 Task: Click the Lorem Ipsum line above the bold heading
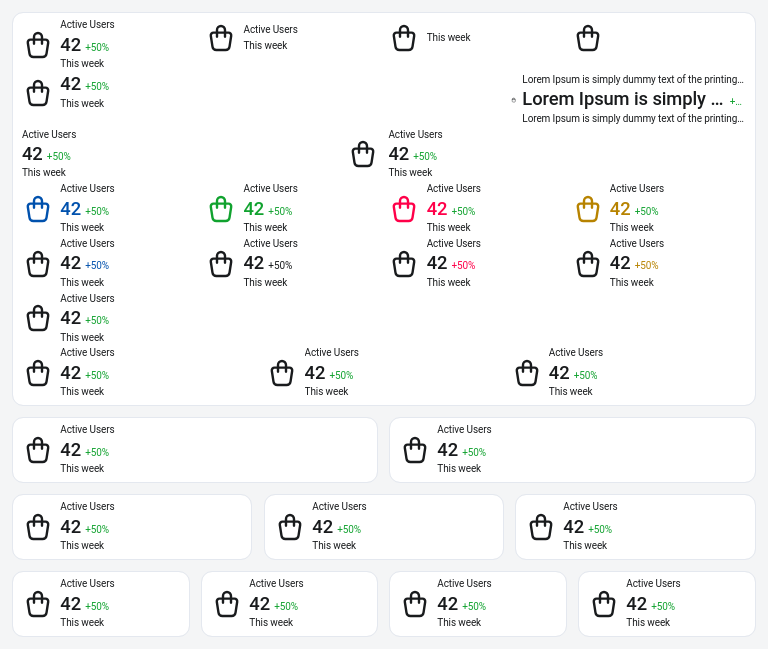[632, 79]
